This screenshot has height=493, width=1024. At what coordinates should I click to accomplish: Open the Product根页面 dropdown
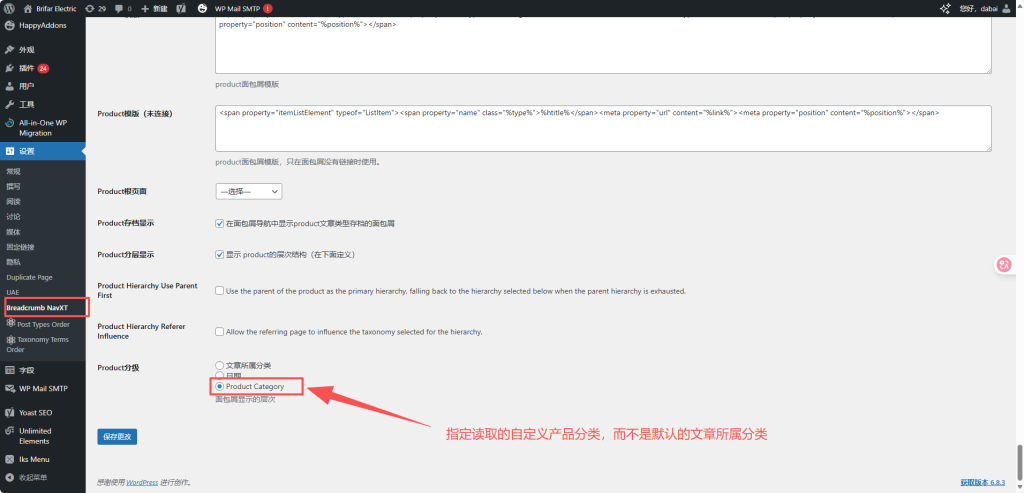pos(248,191)
